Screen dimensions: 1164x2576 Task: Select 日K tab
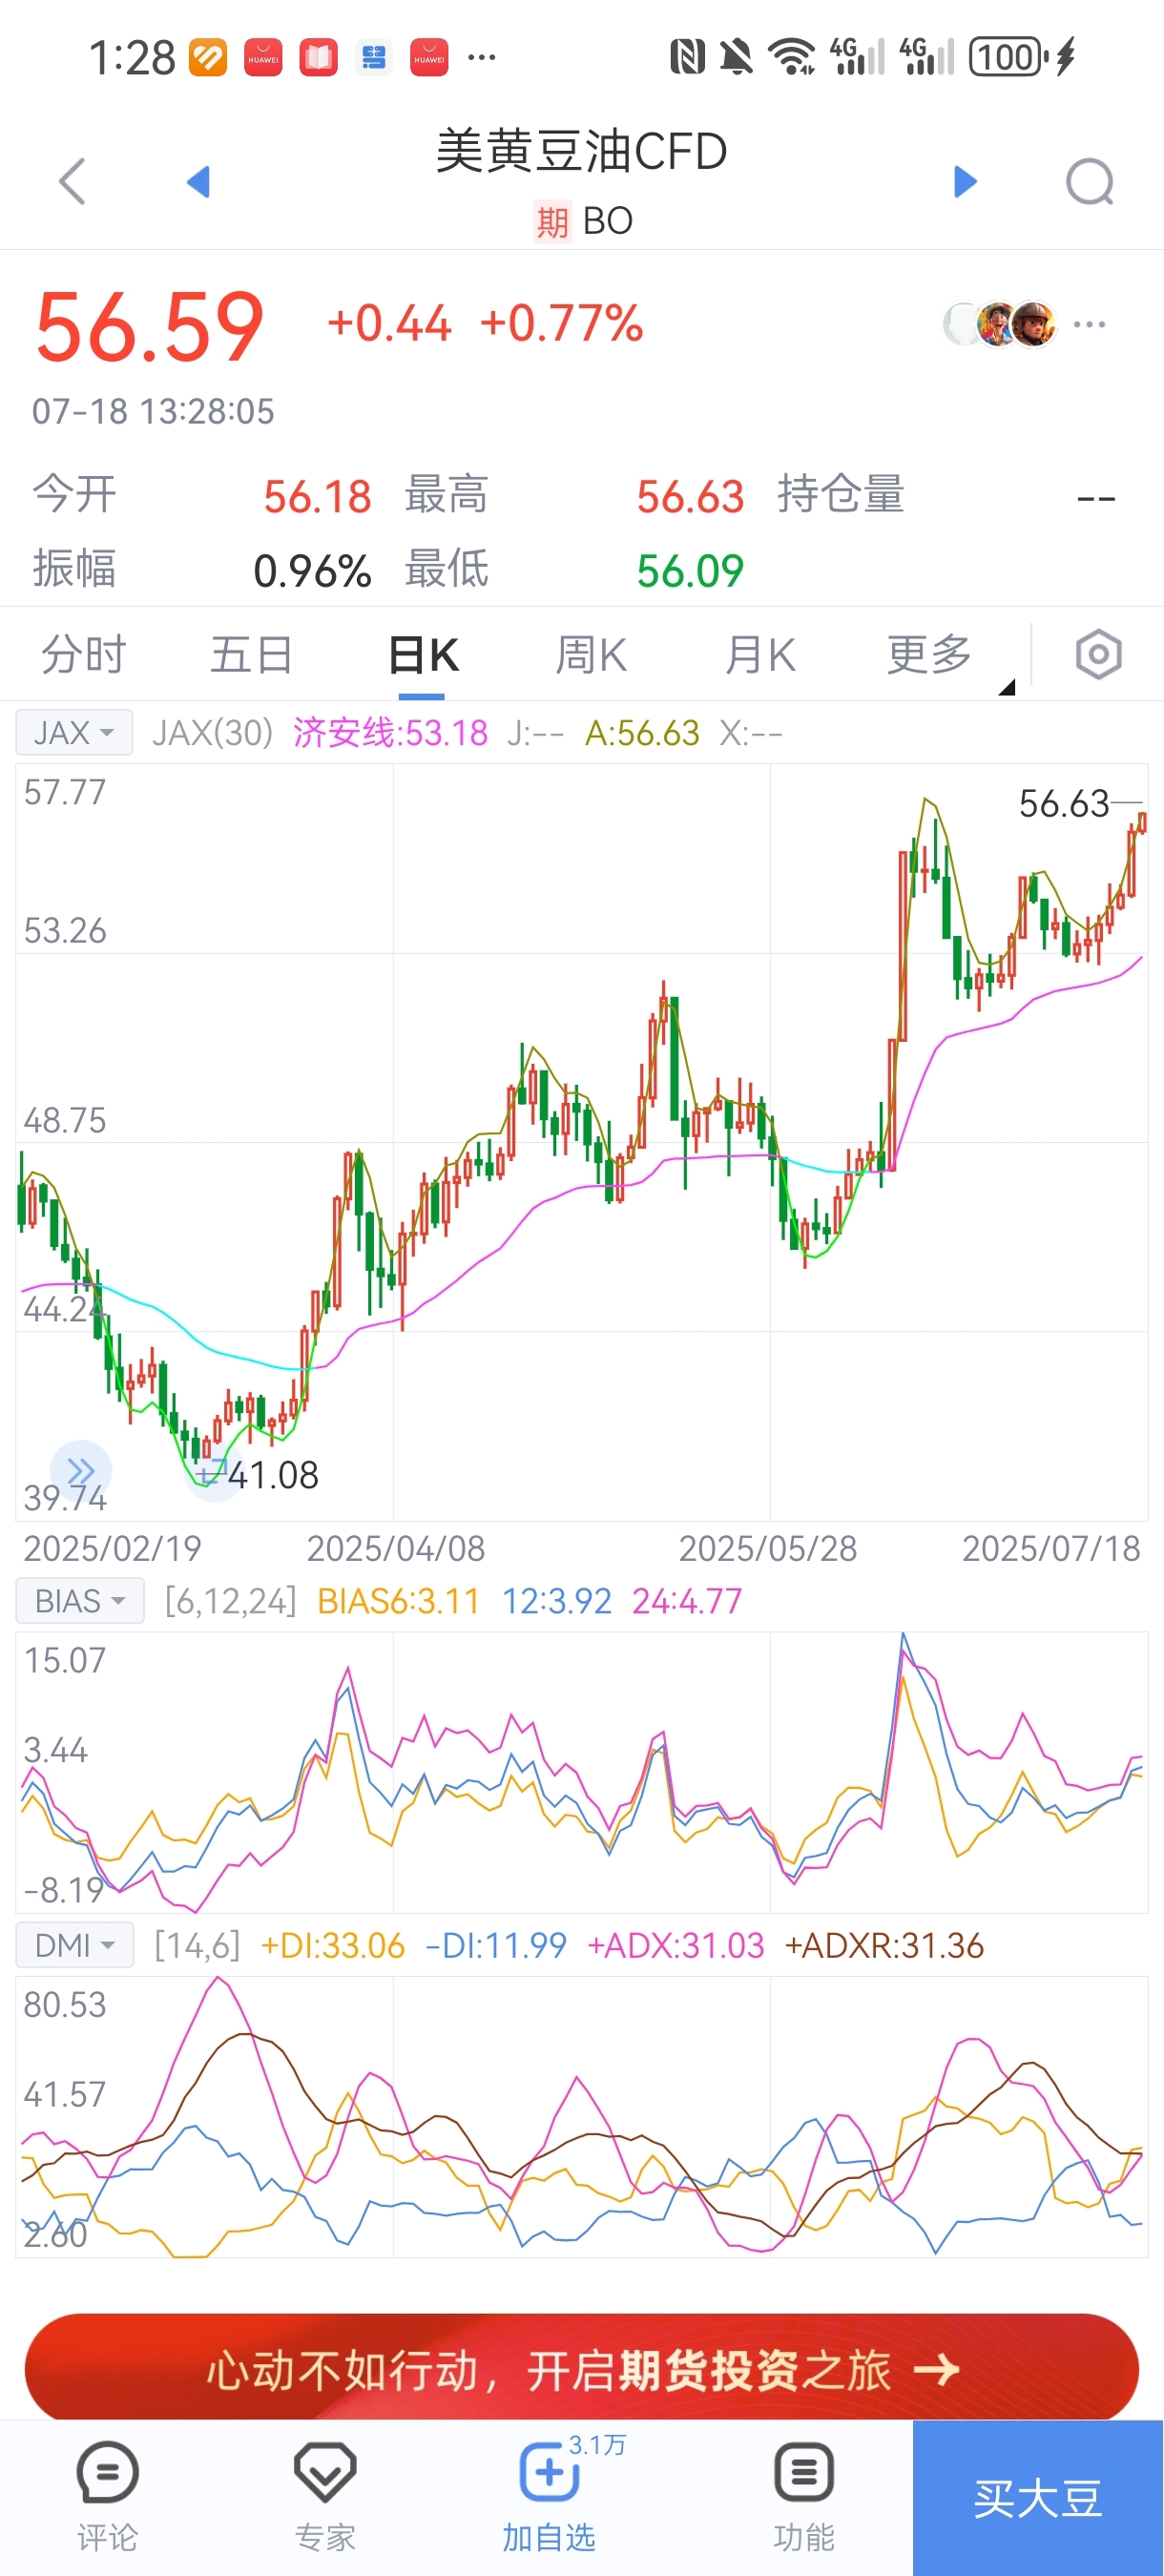[423, 655]
